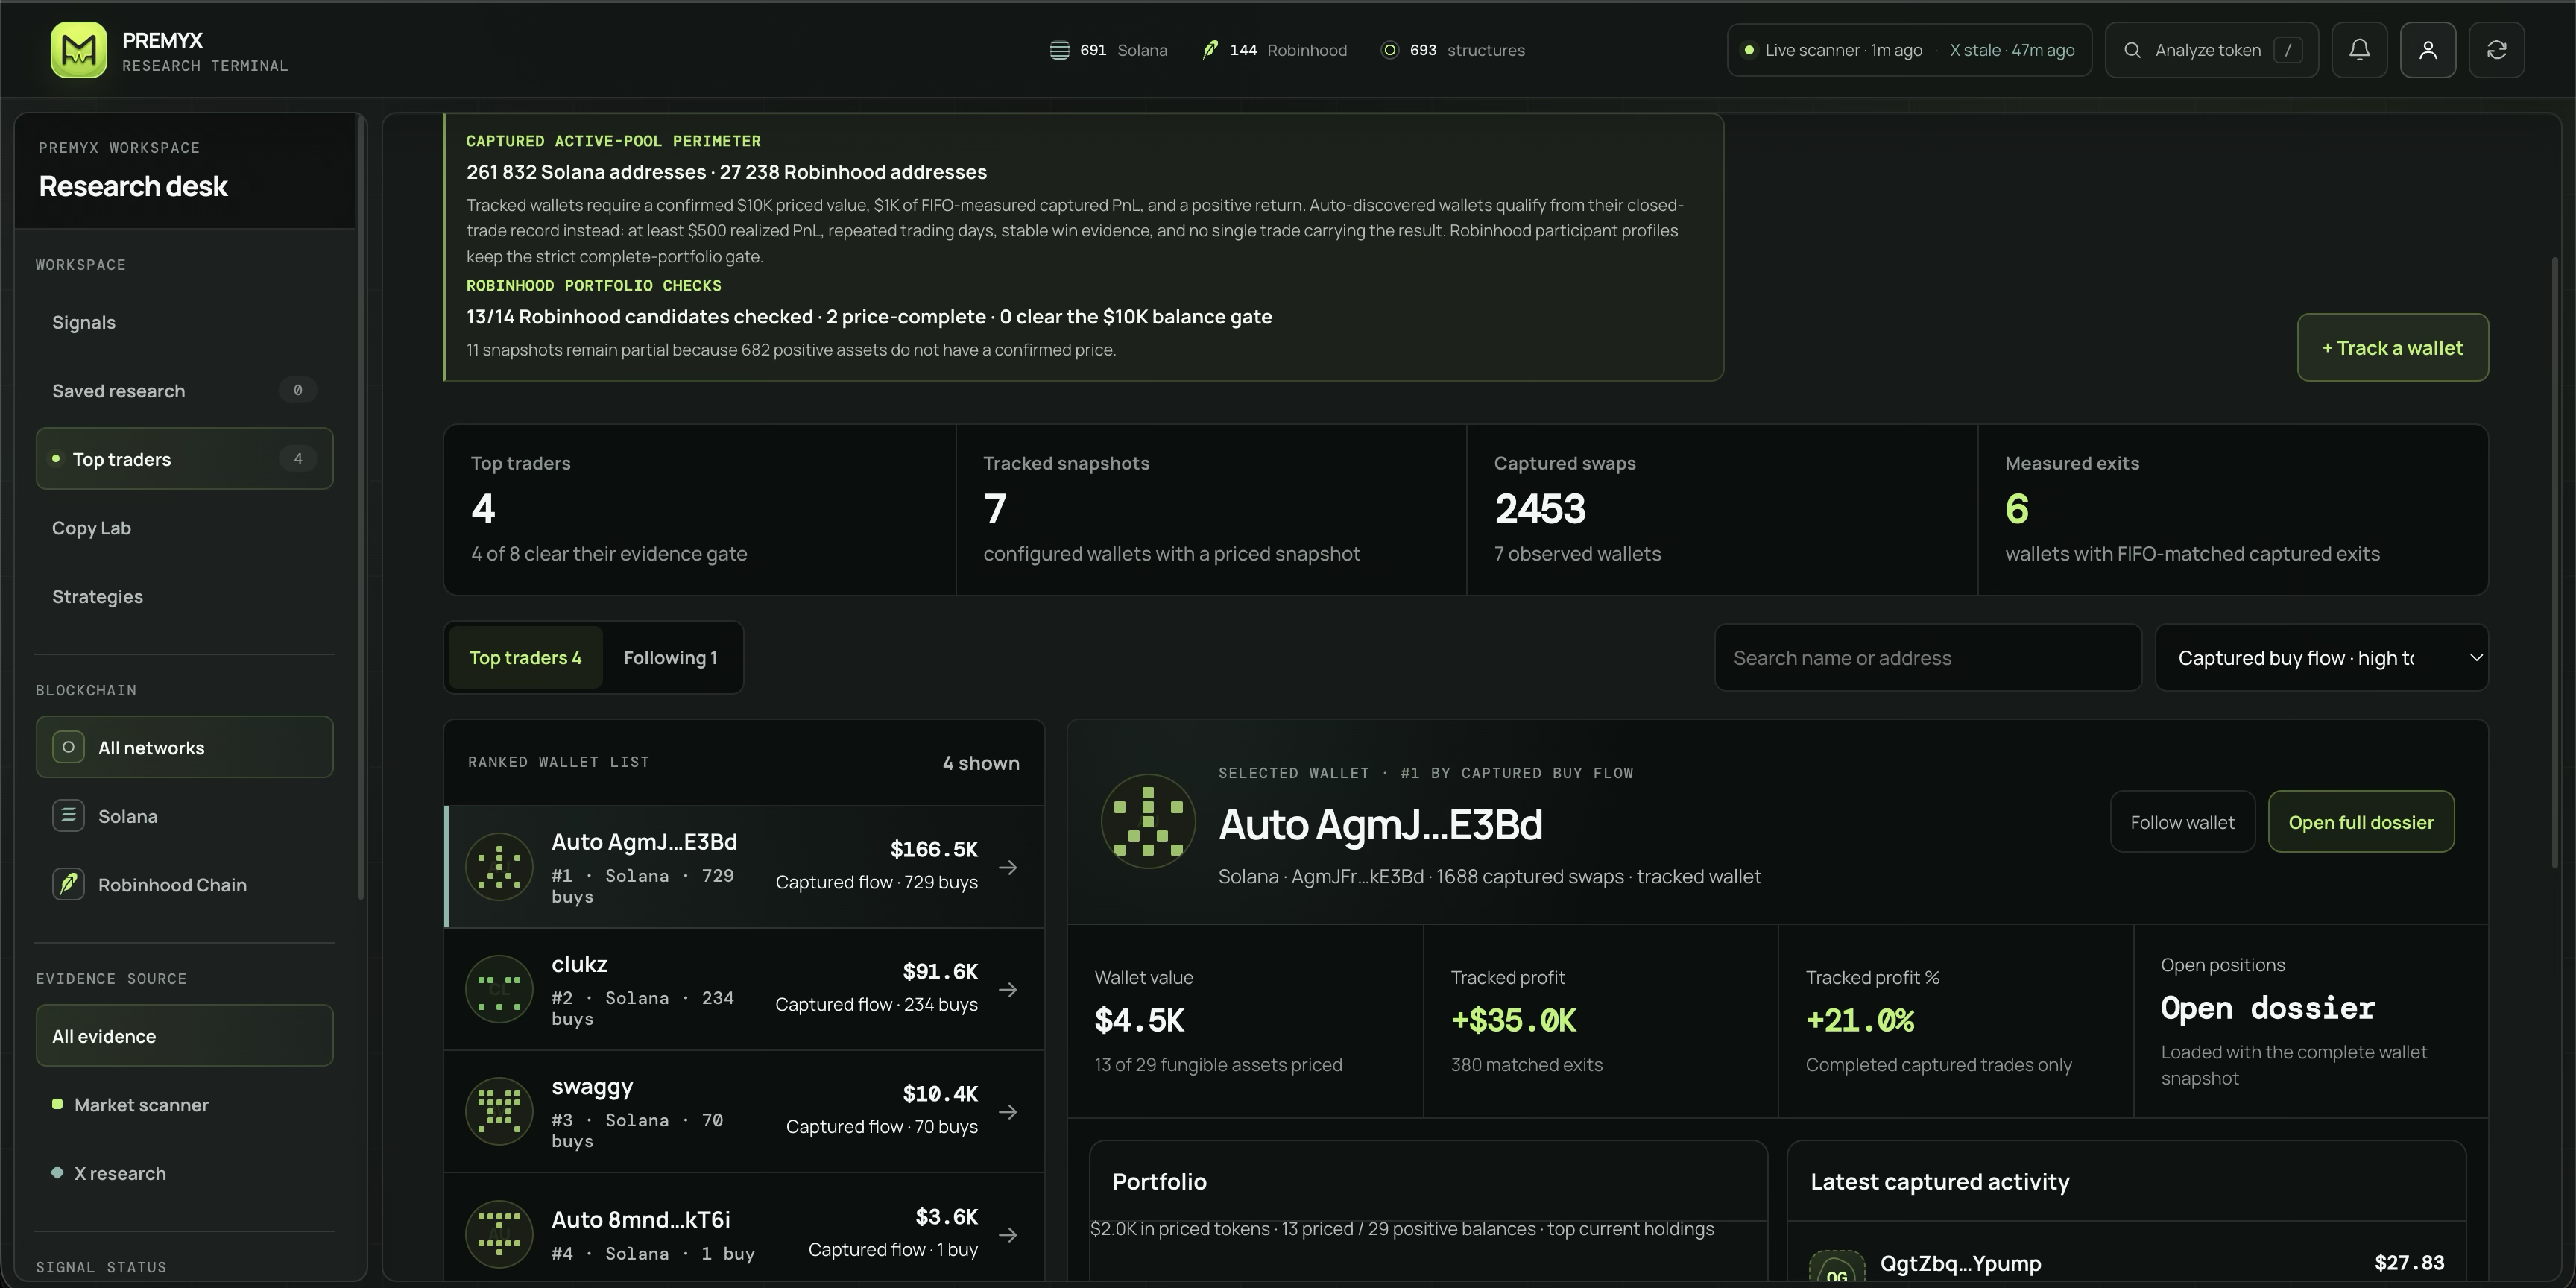This screenshot has height=1288, width=2576.
Task: Filter evidence by Market scanner
Action: pos(185,1104)
